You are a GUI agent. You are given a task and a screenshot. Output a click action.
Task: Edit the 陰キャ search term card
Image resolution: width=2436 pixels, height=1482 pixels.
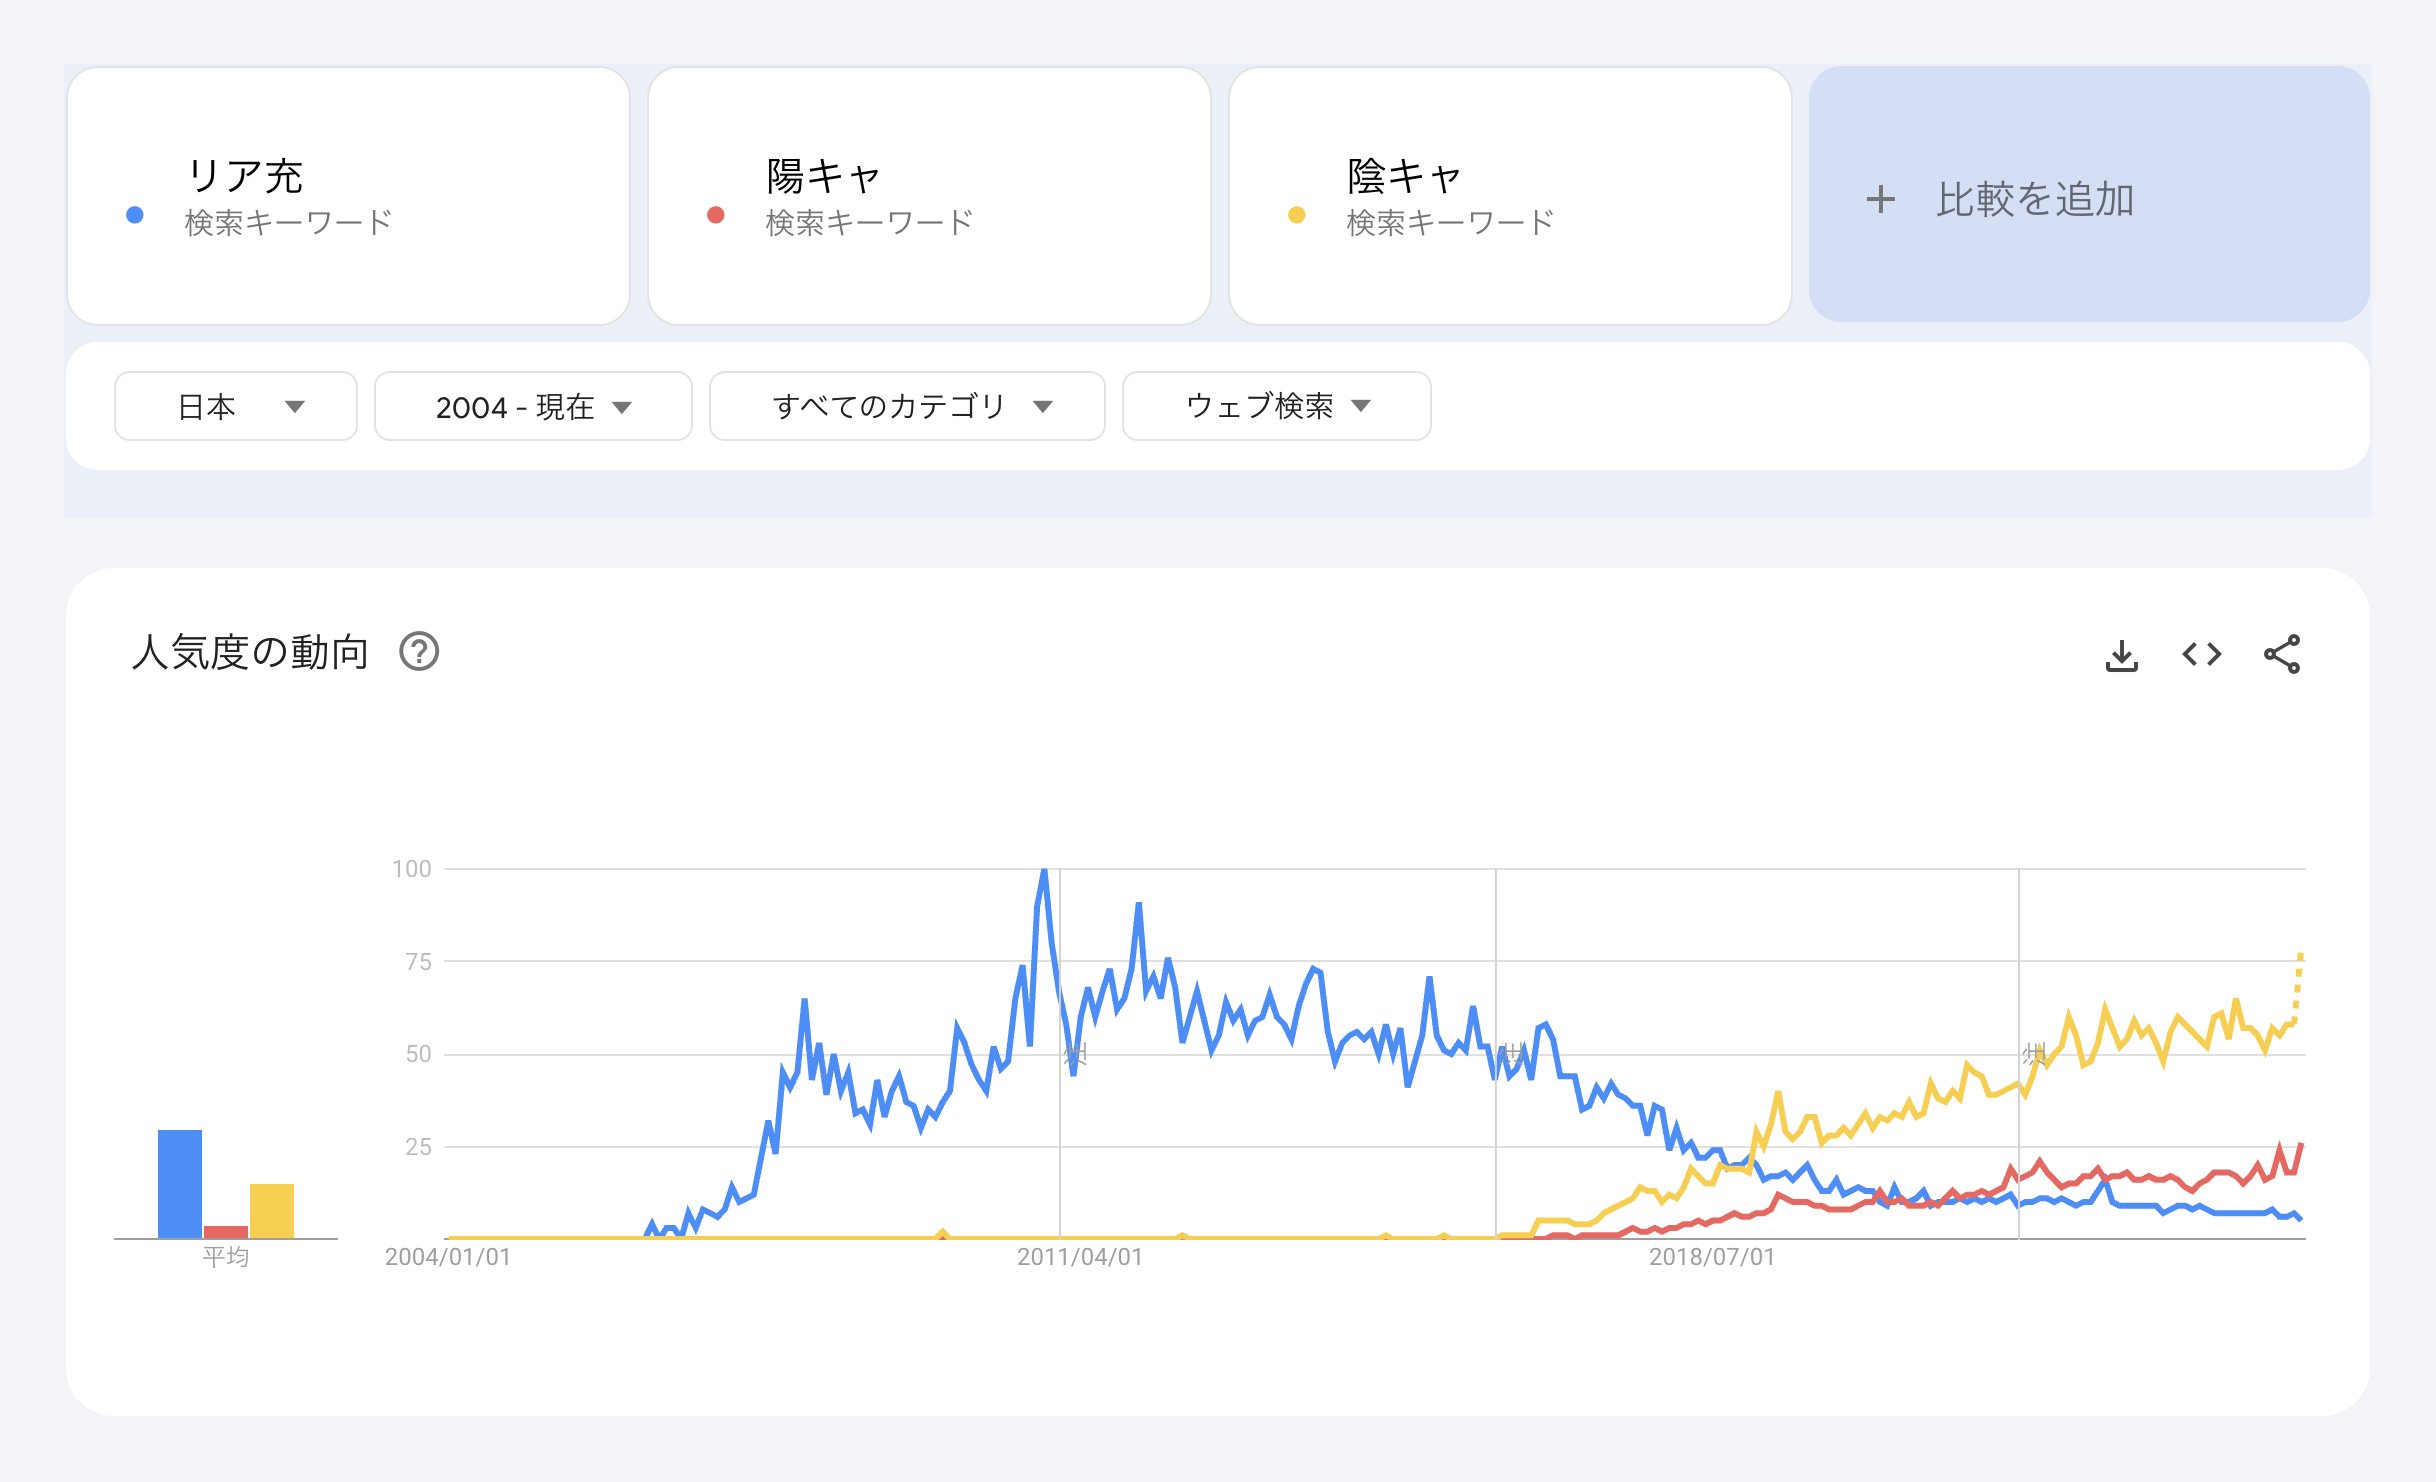tap(1510, 196)
